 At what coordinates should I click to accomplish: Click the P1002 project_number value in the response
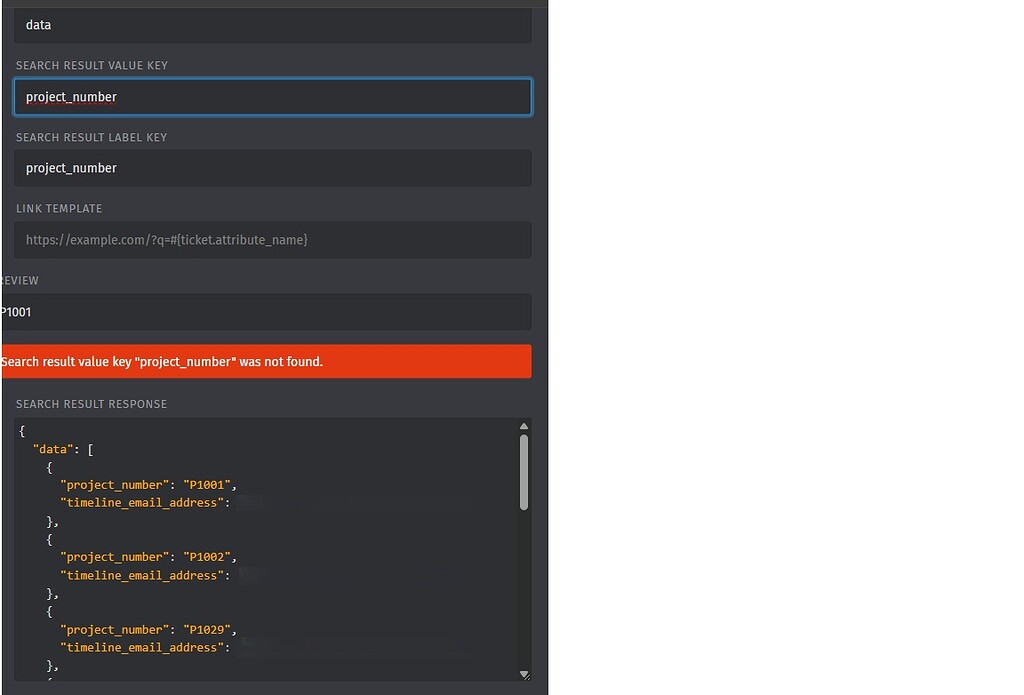tap(207, 557)
